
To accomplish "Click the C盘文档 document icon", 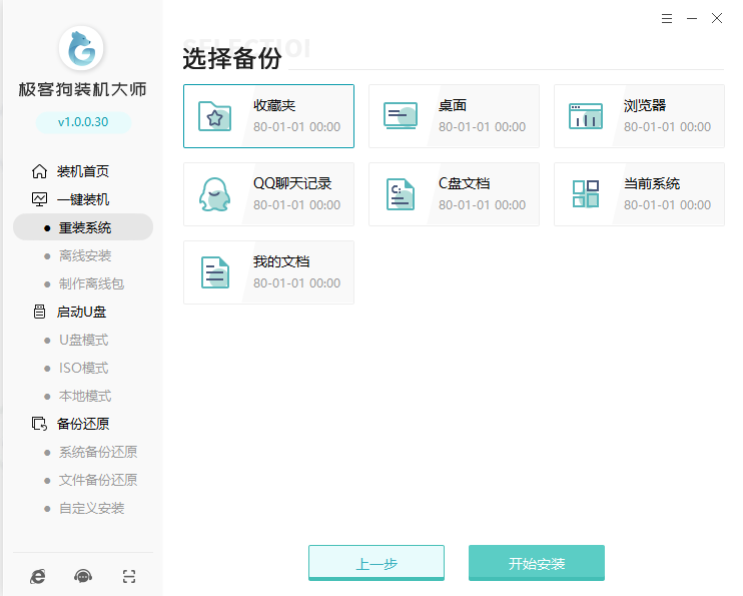I will point(400,194).
